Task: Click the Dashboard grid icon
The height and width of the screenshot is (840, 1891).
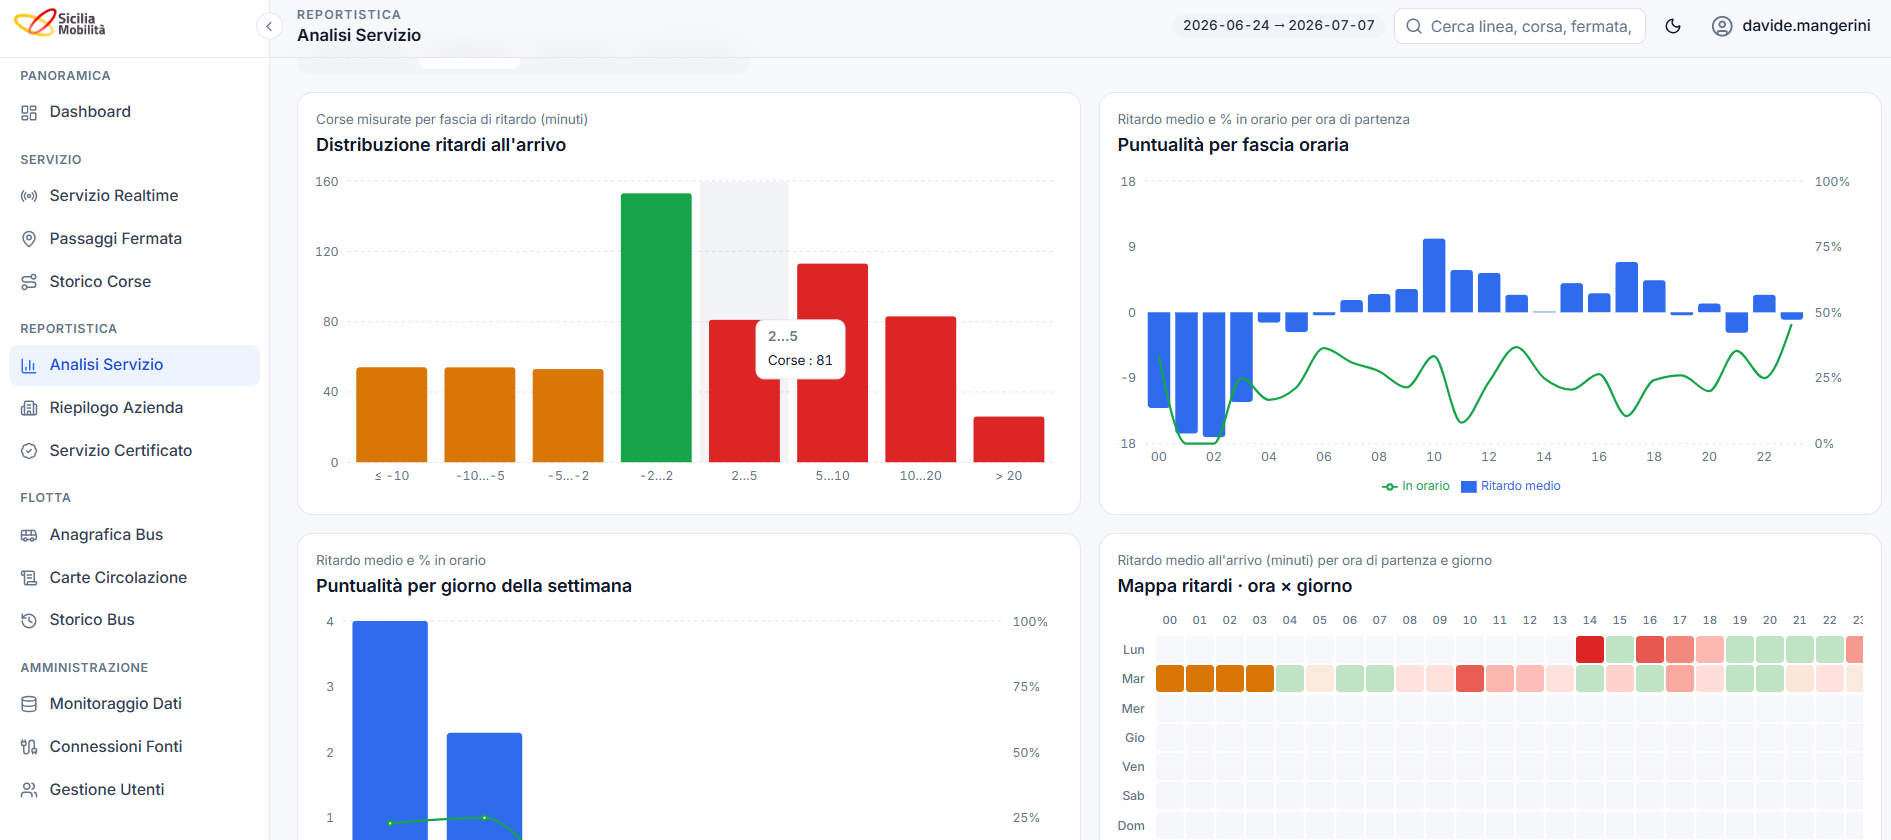Action: coord(29,113)
